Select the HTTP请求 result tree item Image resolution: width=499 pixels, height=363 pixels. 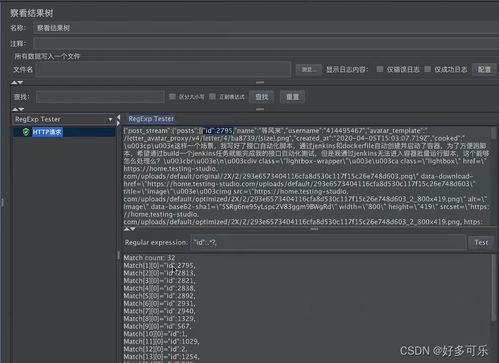[x=47, y=132]
